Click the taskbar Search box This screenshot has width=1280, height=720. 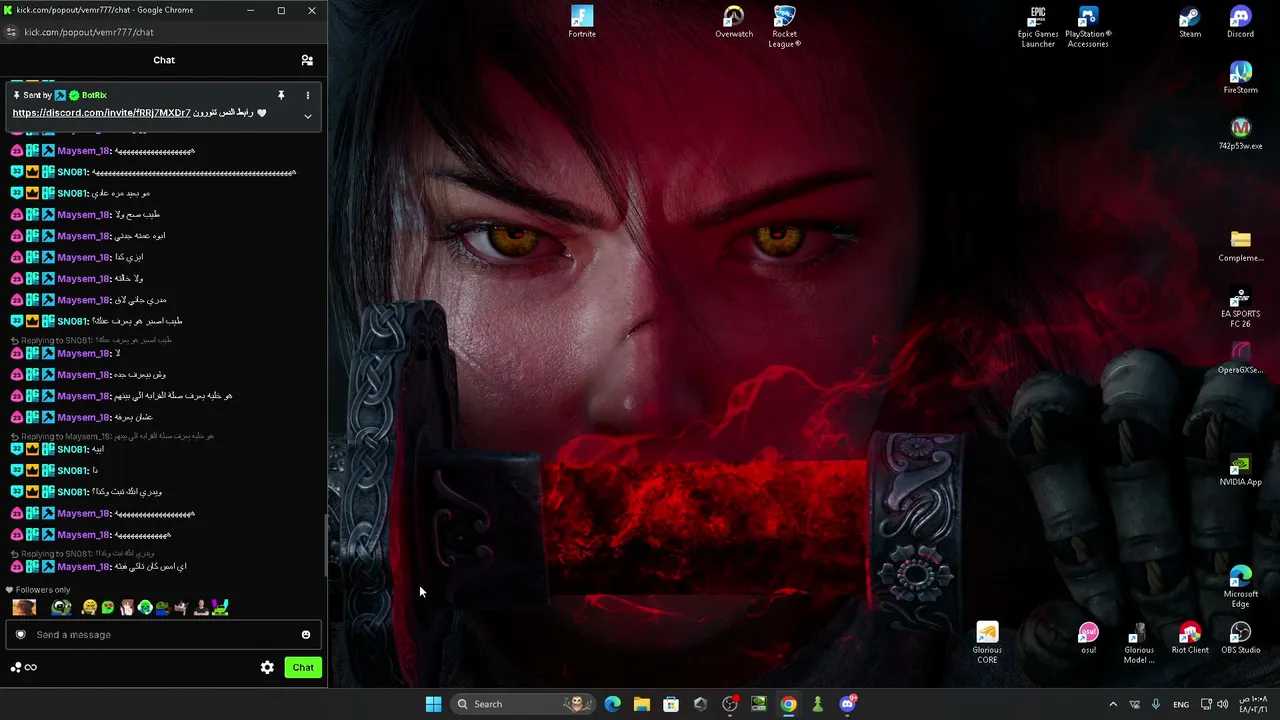click(521, 704)
